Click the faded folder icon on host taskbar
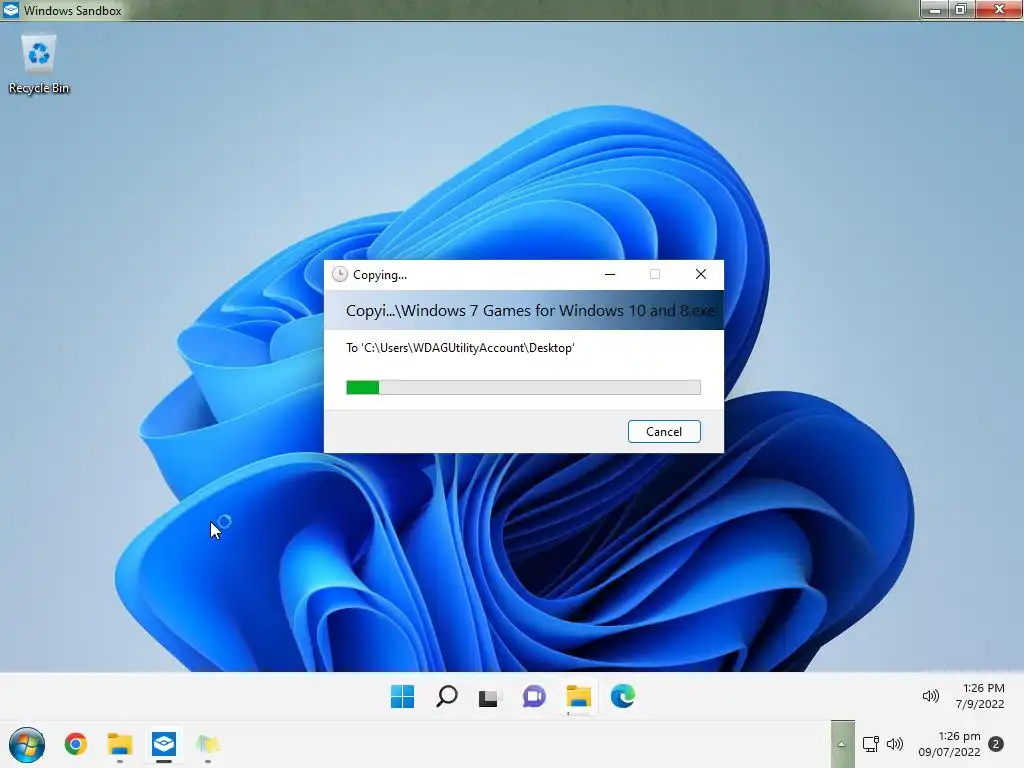Viewport: 1024px width, 768px height. click(x=208, y=744)
